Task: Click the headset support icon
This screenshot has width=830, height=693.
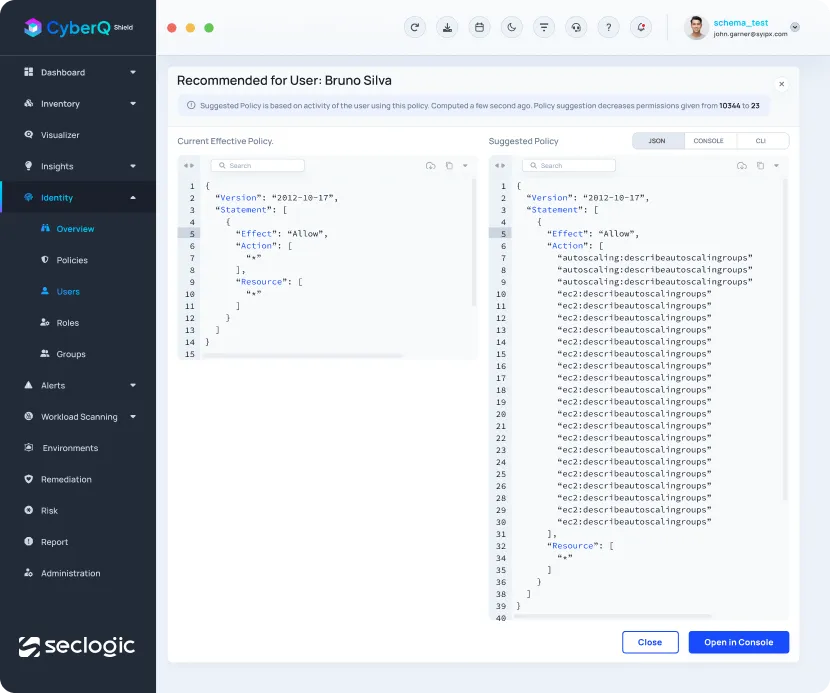Action: point(575,28)
